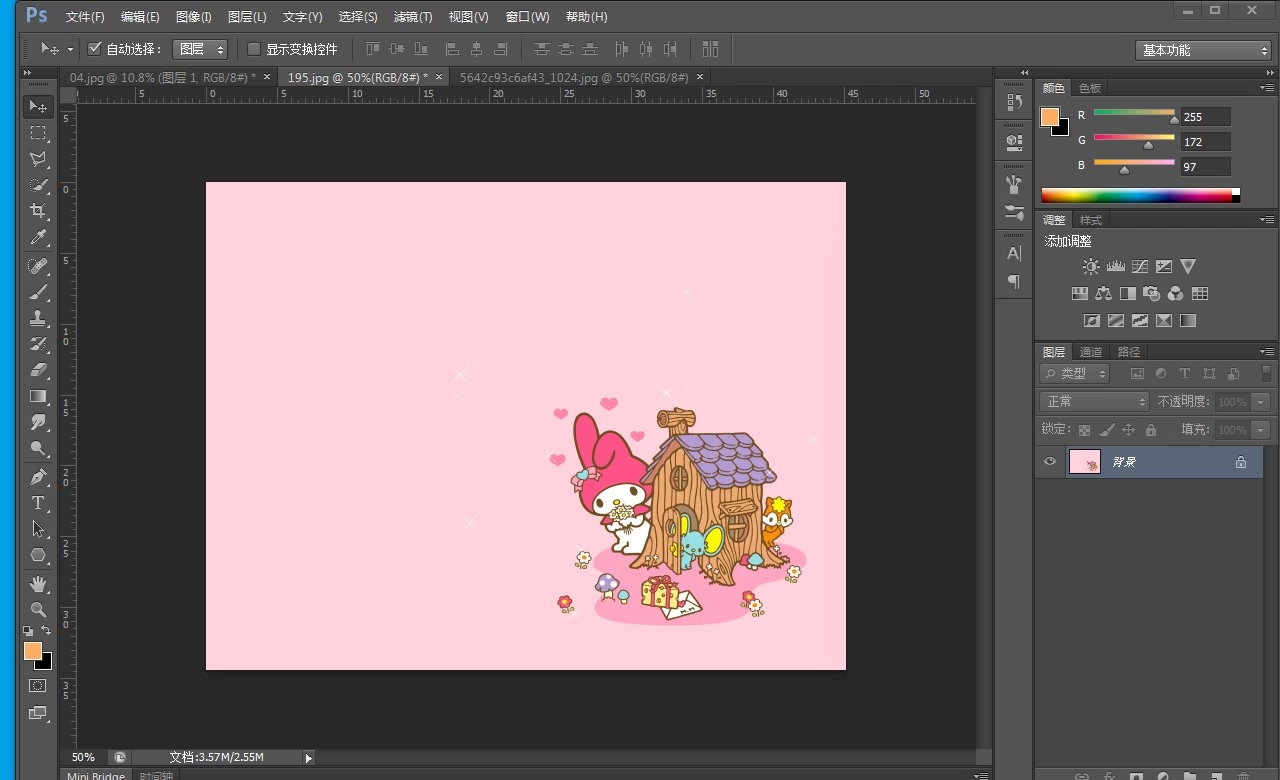Toggle the layer filter on/off switch
1280x780 pixels.
click(1268, 373)
